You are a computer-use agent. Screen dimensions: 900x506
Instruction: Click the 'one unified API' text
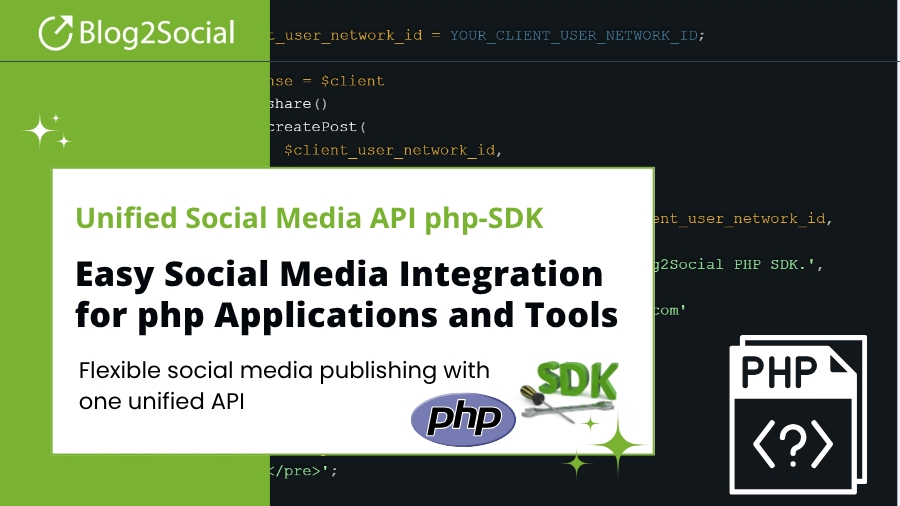pyautogui.click(x=162, y=401)
